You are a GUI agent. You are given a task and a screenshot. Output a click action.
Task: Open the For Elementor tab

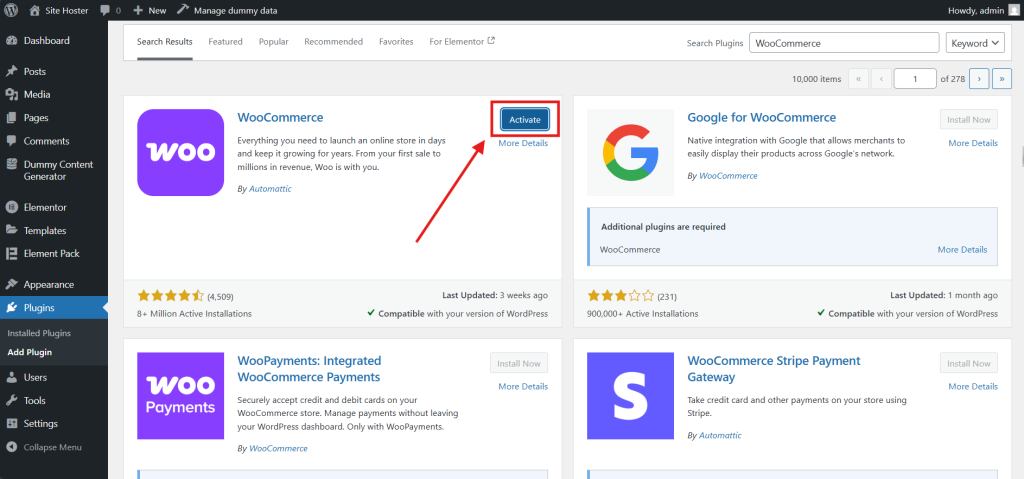pyautogui.click(x=462, y=42)
